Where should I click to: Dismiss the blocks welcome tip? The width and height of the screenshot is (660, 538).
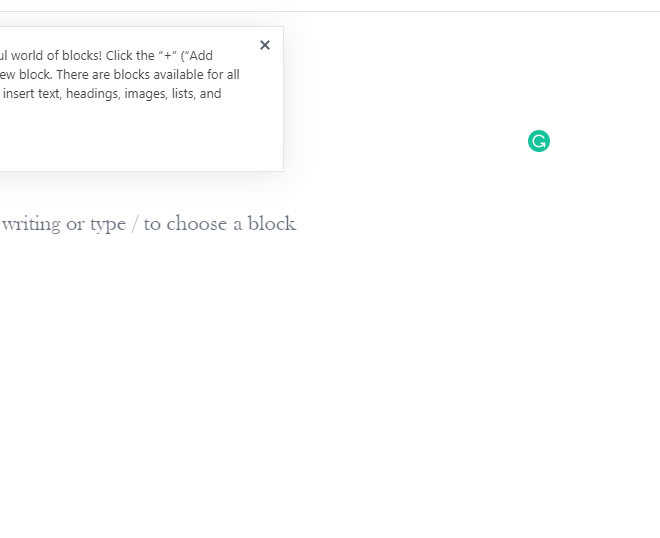click(265, 45)
